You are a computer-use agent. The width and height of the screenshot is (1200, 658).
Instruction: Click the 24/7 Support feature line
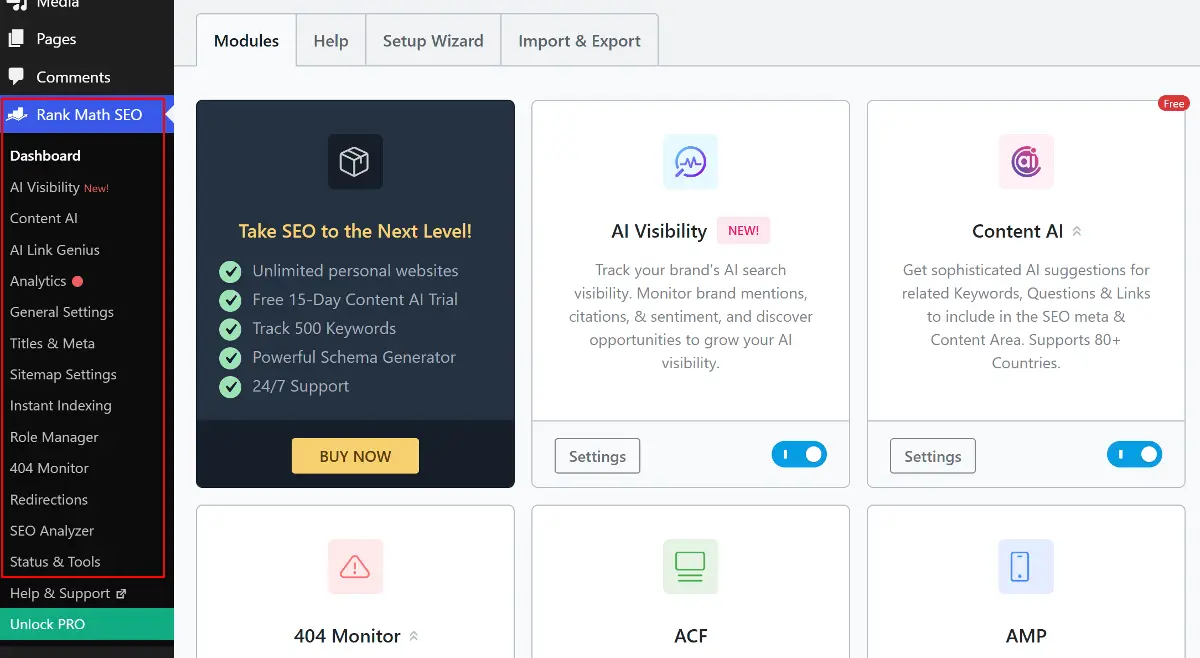click(301, 387)
